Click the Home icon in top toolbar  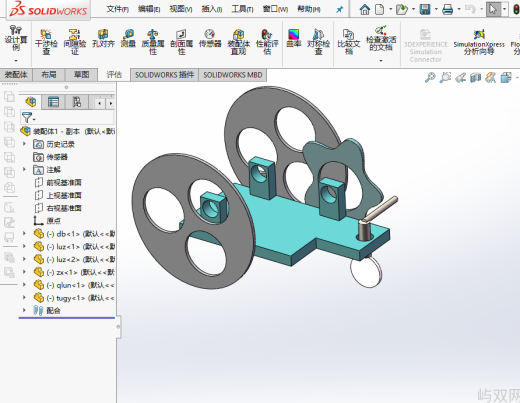tap(365, 9)
